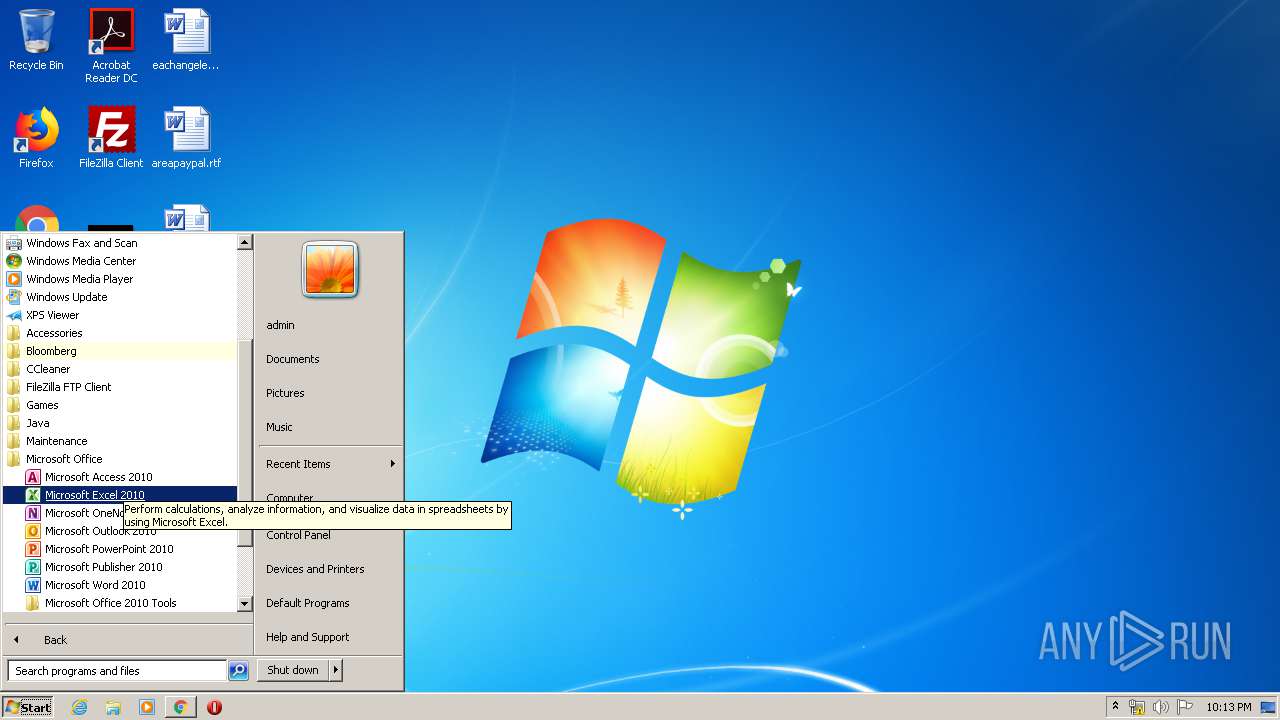Click the XPS Viewer icon
Image resolution: width=1280 pixels, height=720 pixels.
(14, 315)
